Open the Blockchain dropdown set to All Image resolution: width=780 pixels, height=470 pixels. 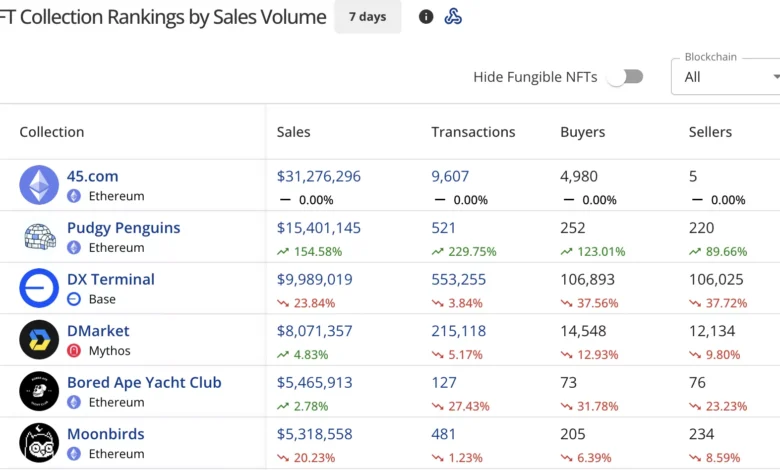[726, 76]
